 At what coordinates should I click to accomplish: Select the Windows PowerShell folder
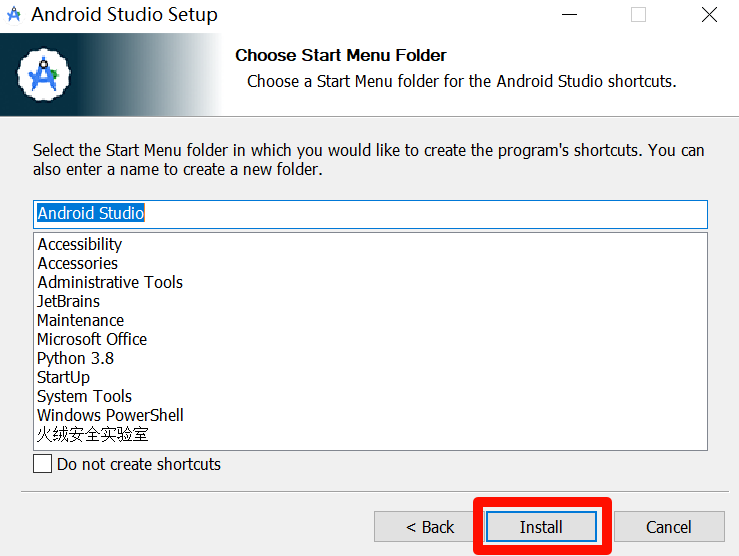(x=111, y=415)
